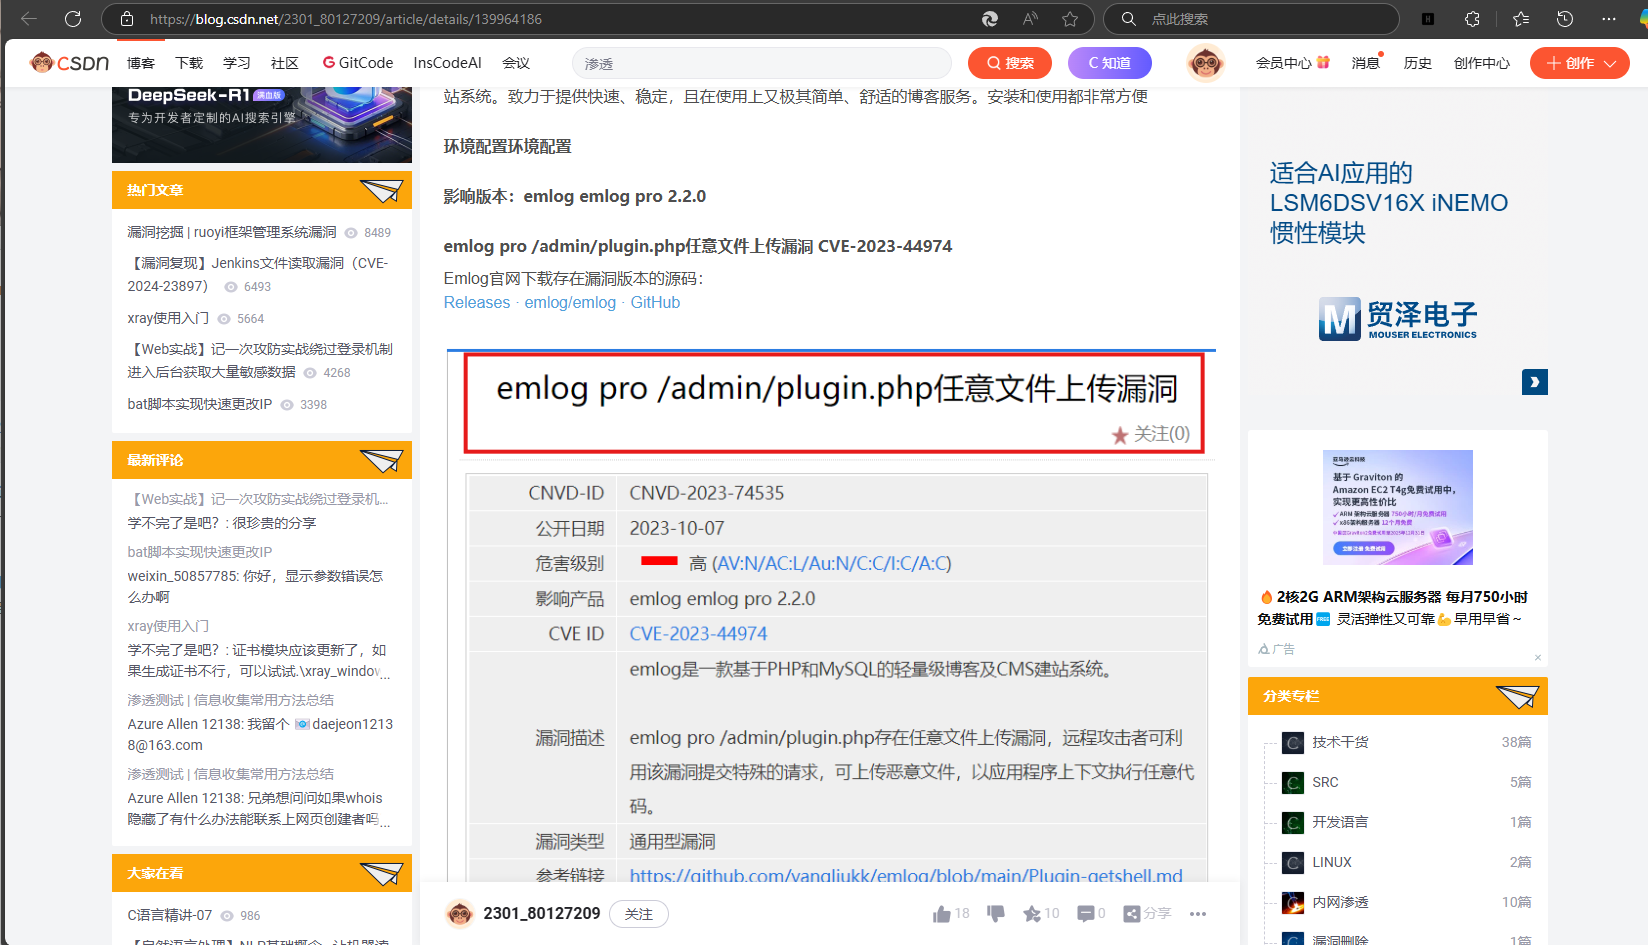Open hot article bat脚本实现快速更改IP
Viewport: 1648px width, 945px height.
point(199,404)
